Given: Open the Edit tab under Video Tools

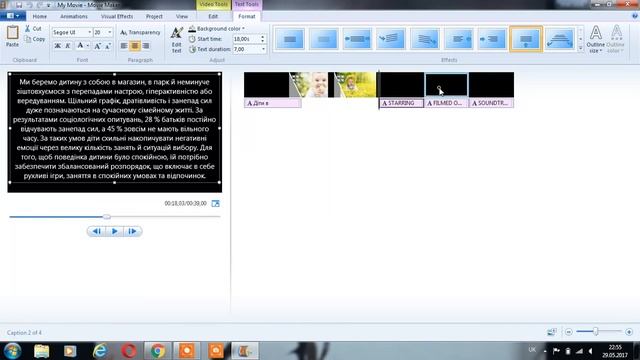Looking at the screenshot, I should (213, 16).
